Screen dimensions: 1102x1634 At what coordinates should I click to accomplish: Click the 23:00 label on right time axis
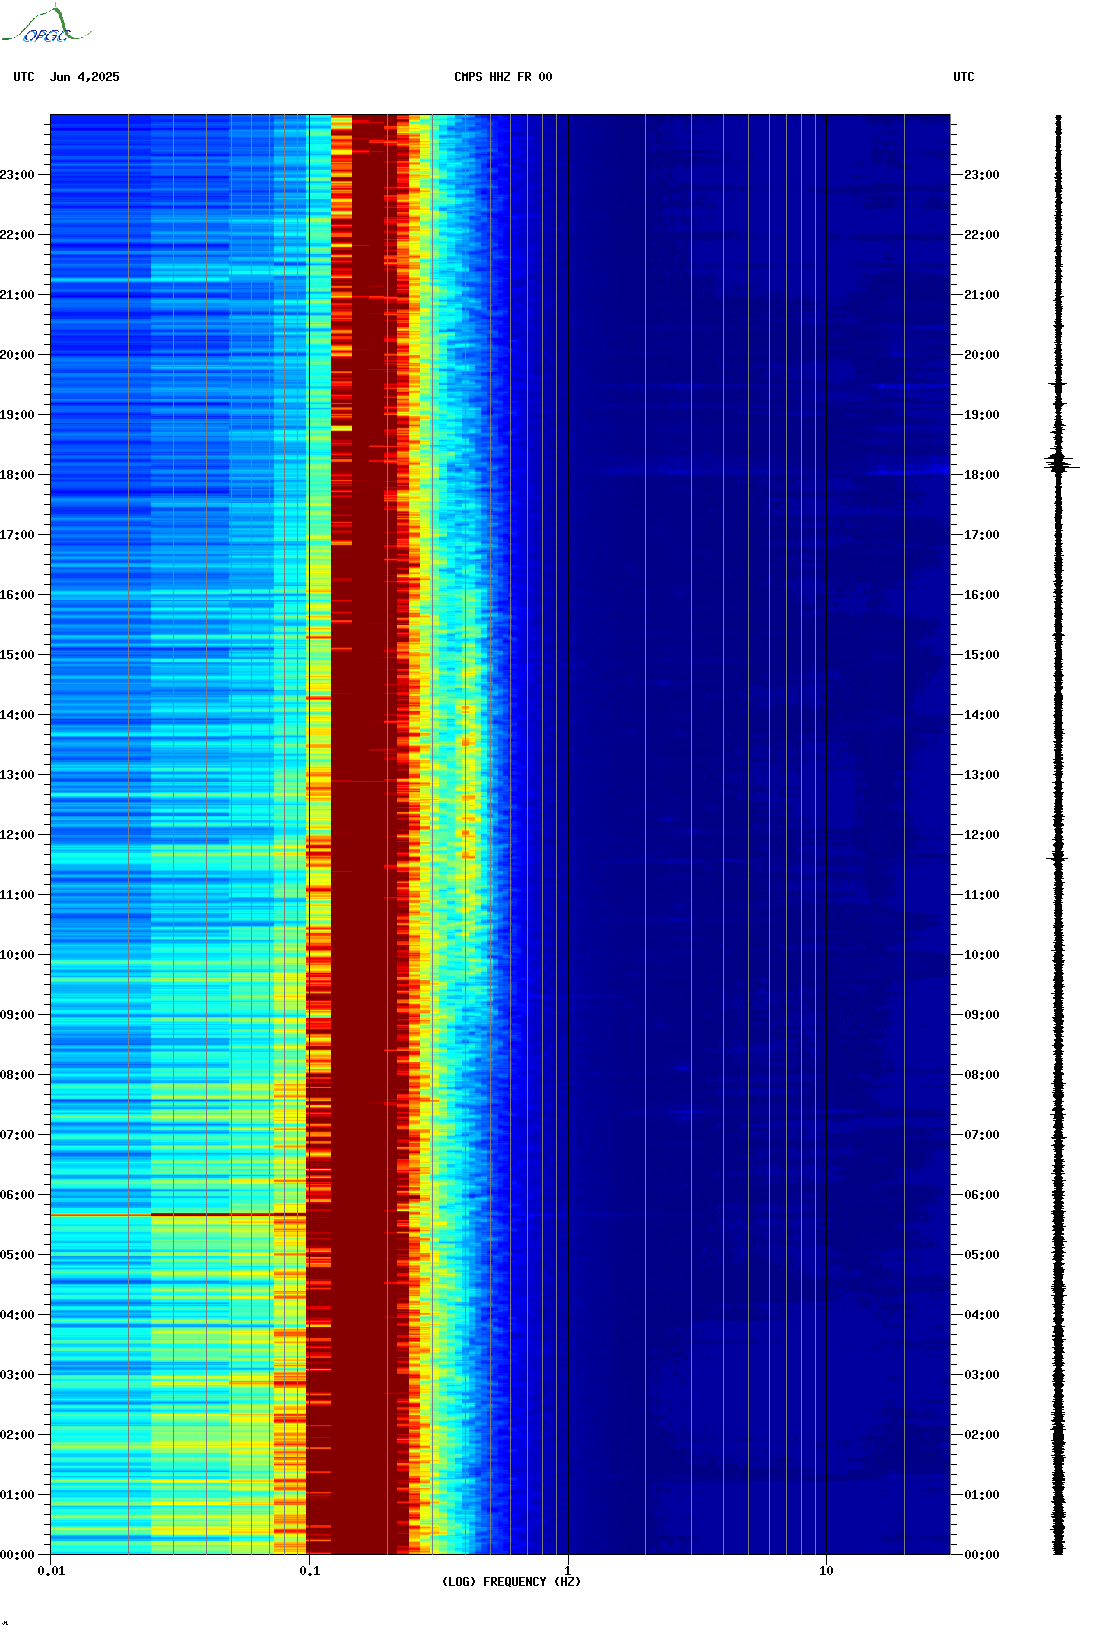click(x=982, y=175)
